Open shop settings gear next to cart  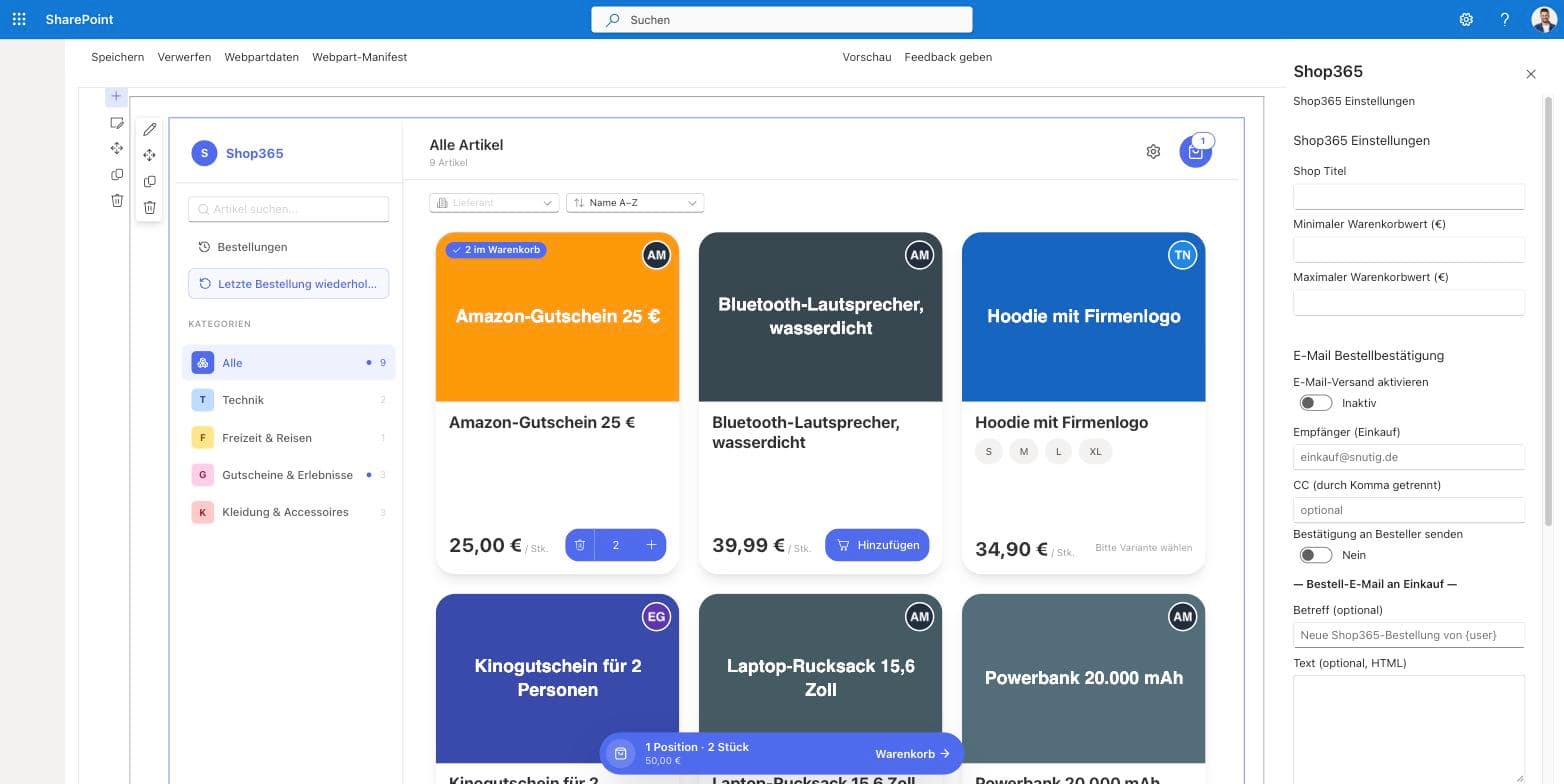1153,152
